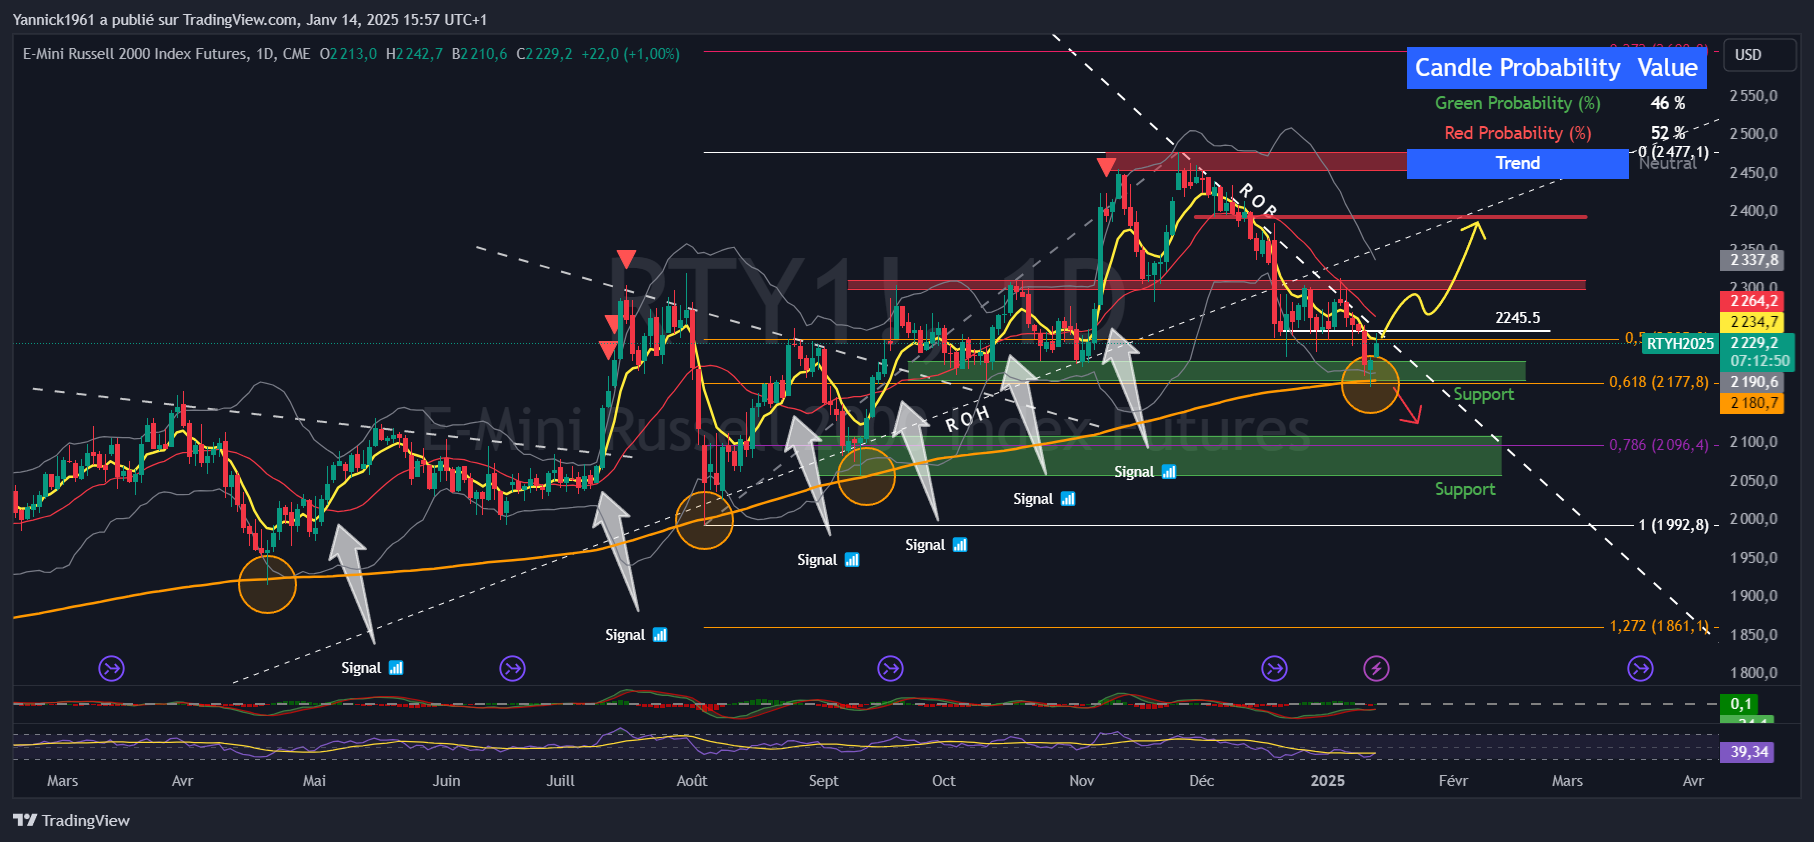Click the Août label on the time axis

pos(692,781)
